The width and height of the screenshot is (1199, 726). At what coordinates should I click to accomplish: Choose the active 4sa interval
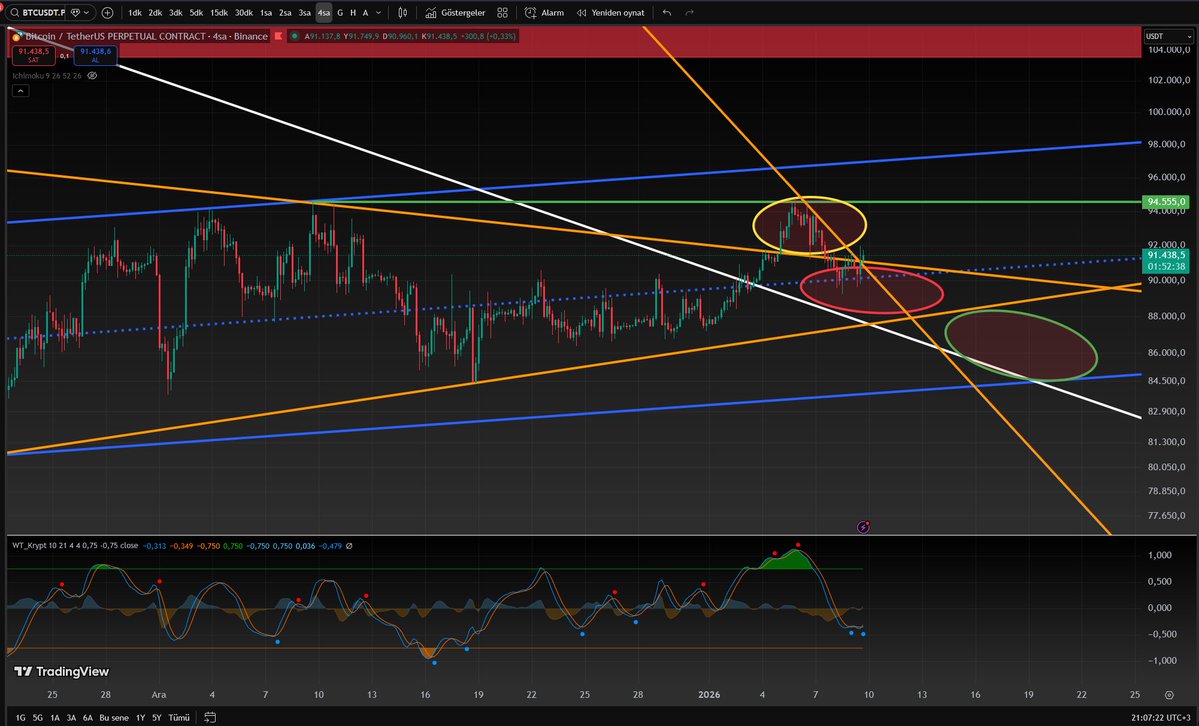pos(324,13)
